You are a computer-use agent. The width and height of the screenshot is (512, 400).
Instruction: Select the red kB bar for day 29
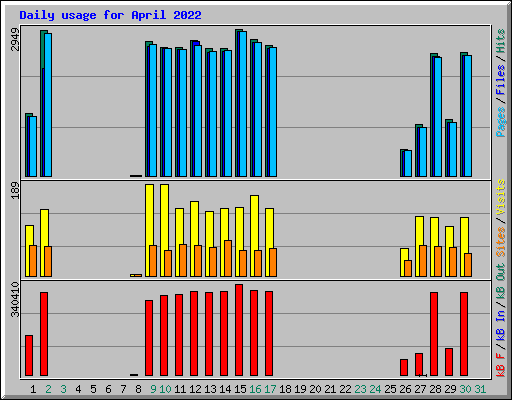pos(449,362)
